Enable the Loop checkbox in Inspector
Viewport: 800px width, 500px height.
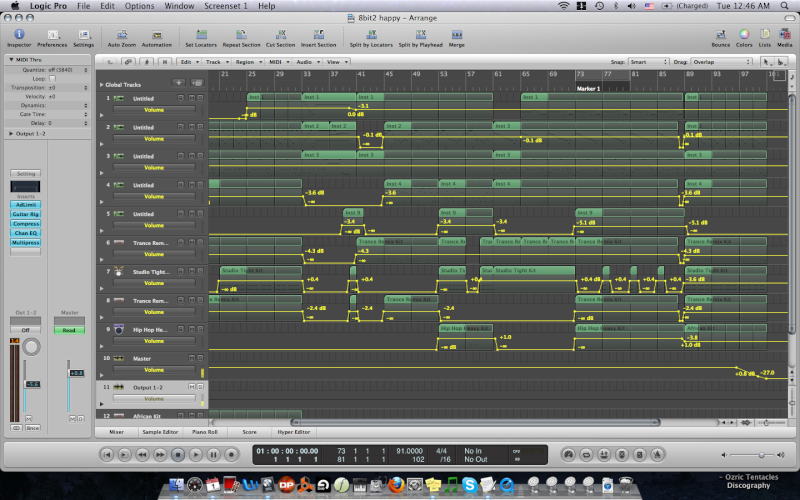click(x=52, y=79)
